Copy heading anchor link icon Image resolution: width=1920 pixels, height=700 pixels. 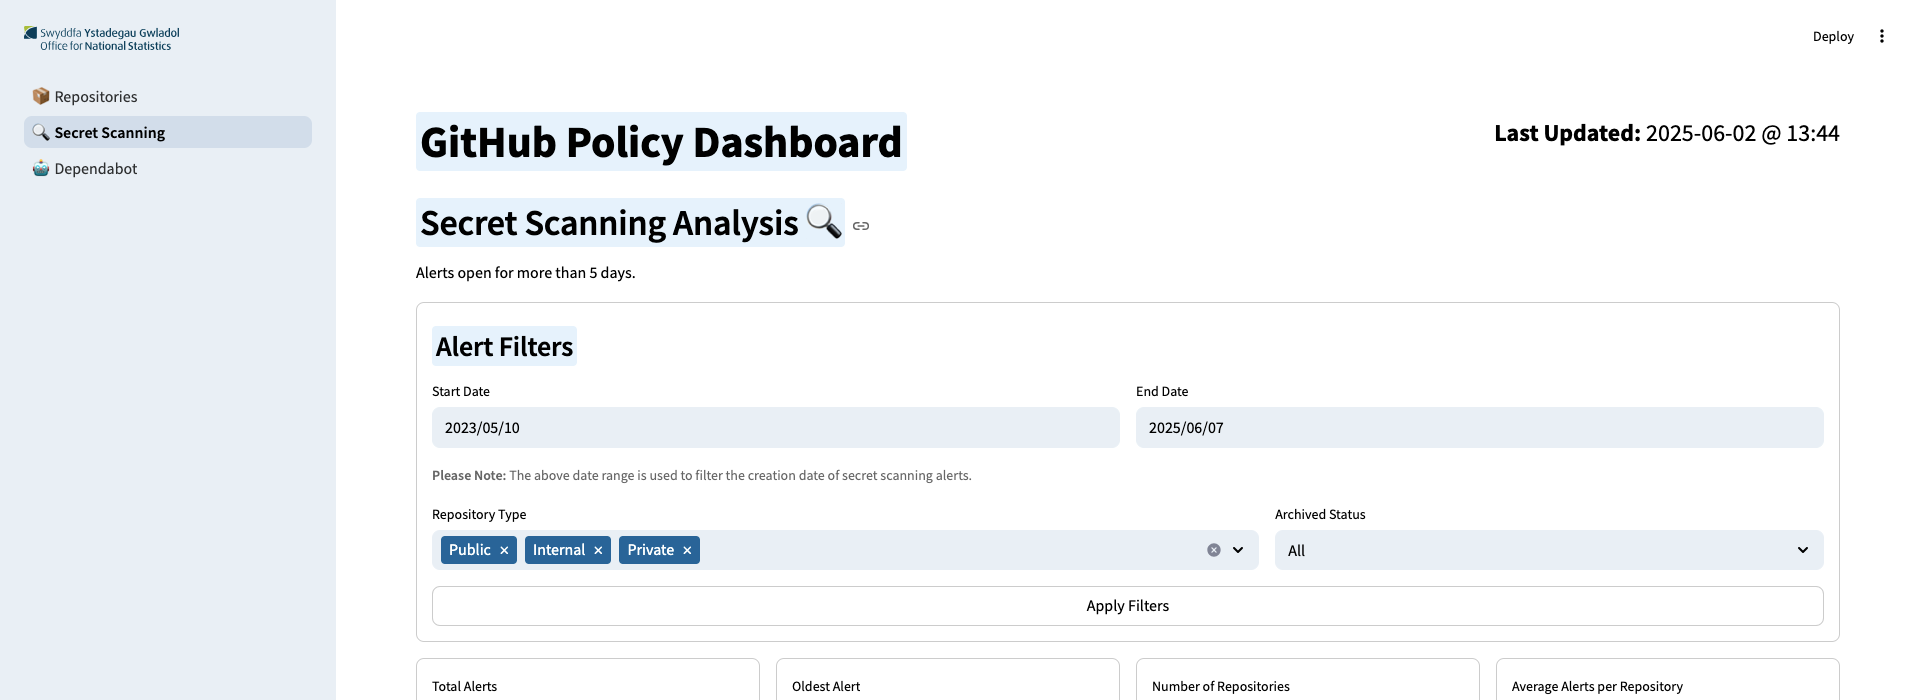click(x=861, y=226)
